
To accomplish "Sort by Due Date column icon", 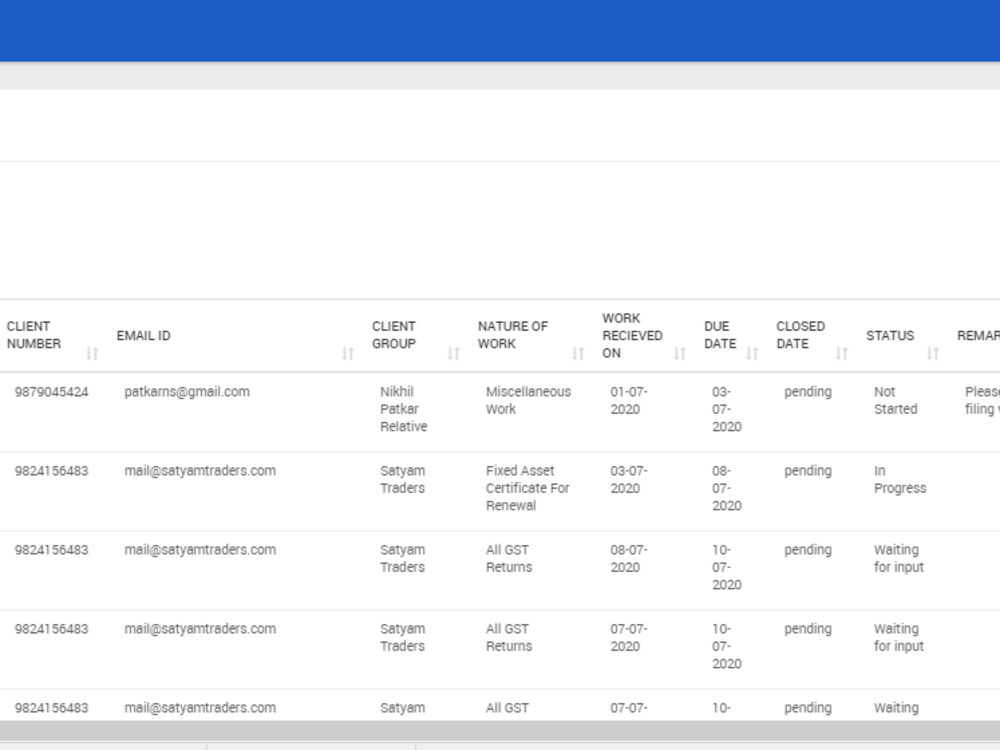I will point(752,353).
